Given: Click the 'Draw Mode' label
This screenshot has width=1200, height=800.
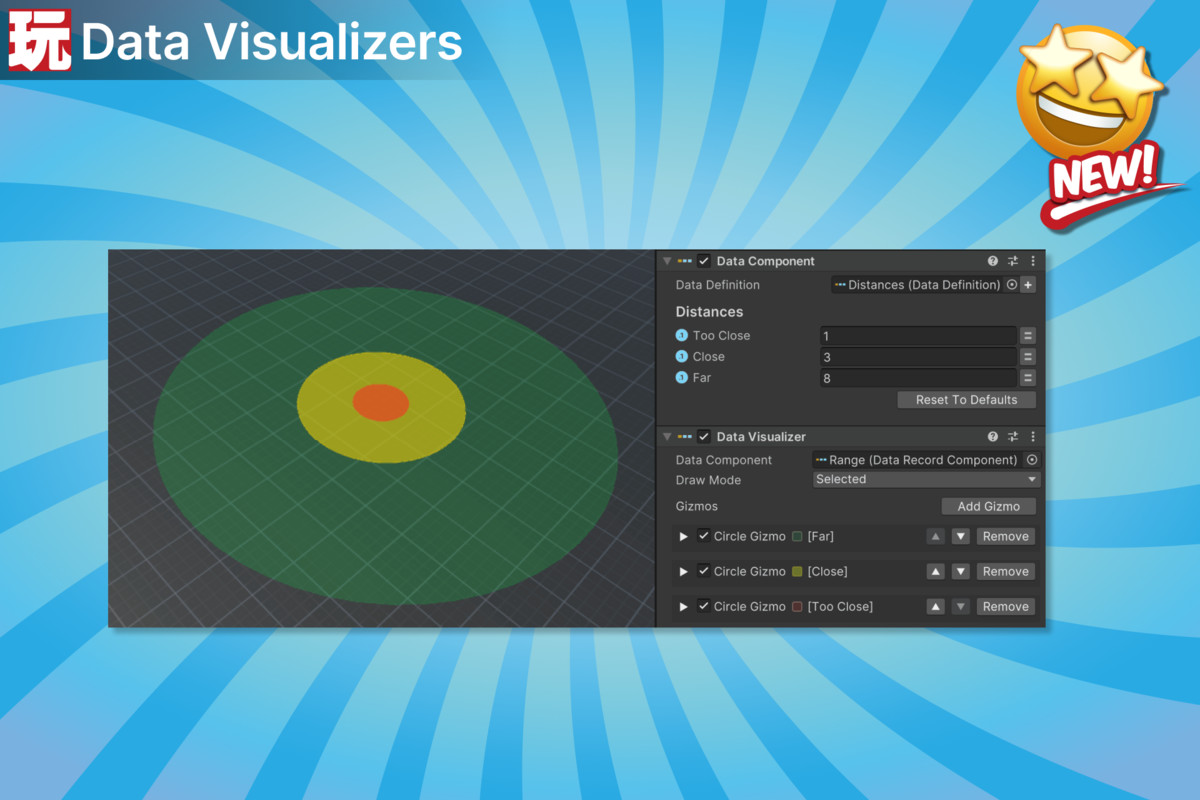Looking at the screenshot, I should coord(707,480).
